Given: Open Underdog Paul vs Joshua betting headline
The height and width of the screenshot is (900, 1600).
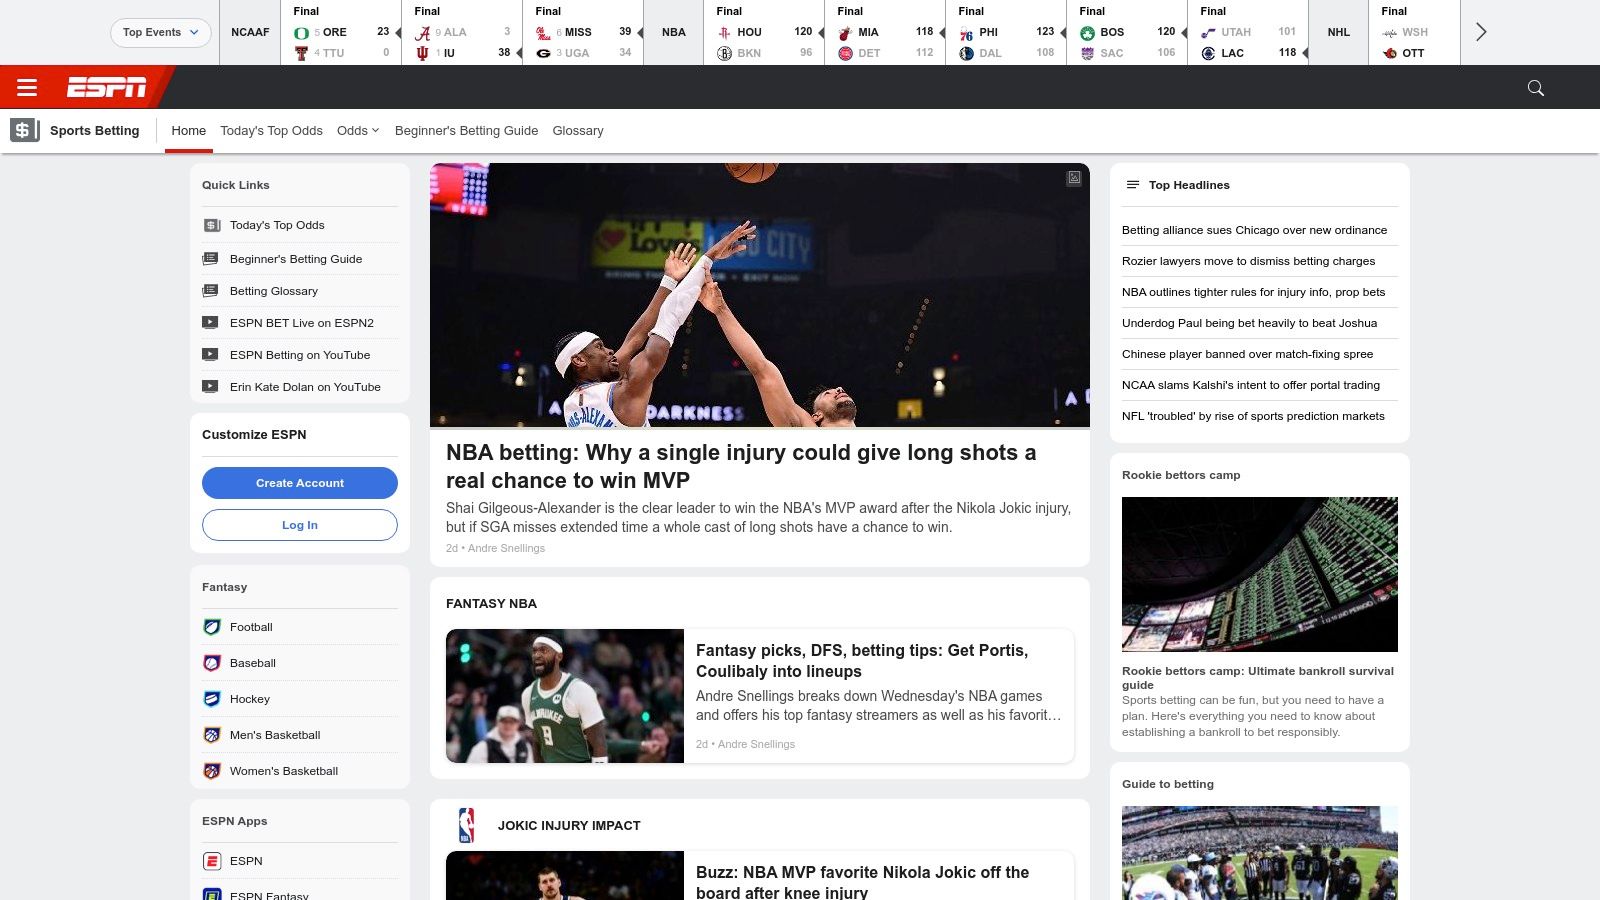Looking at the screenshot, I should click(1249, 323).
